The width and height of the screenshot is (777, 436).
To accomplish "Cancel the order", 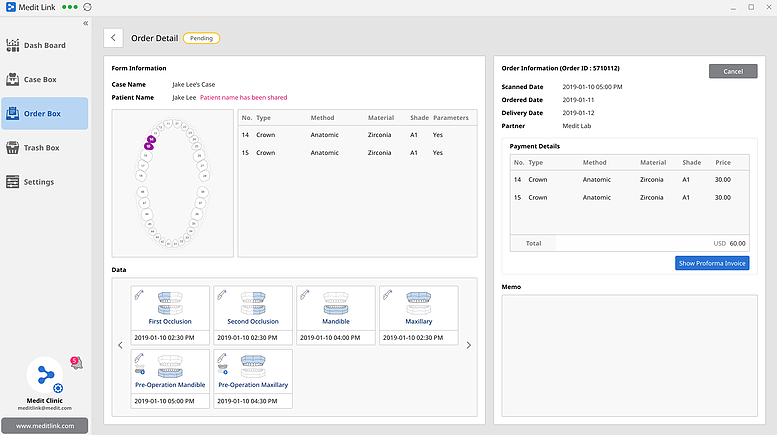I will (732, 71).
